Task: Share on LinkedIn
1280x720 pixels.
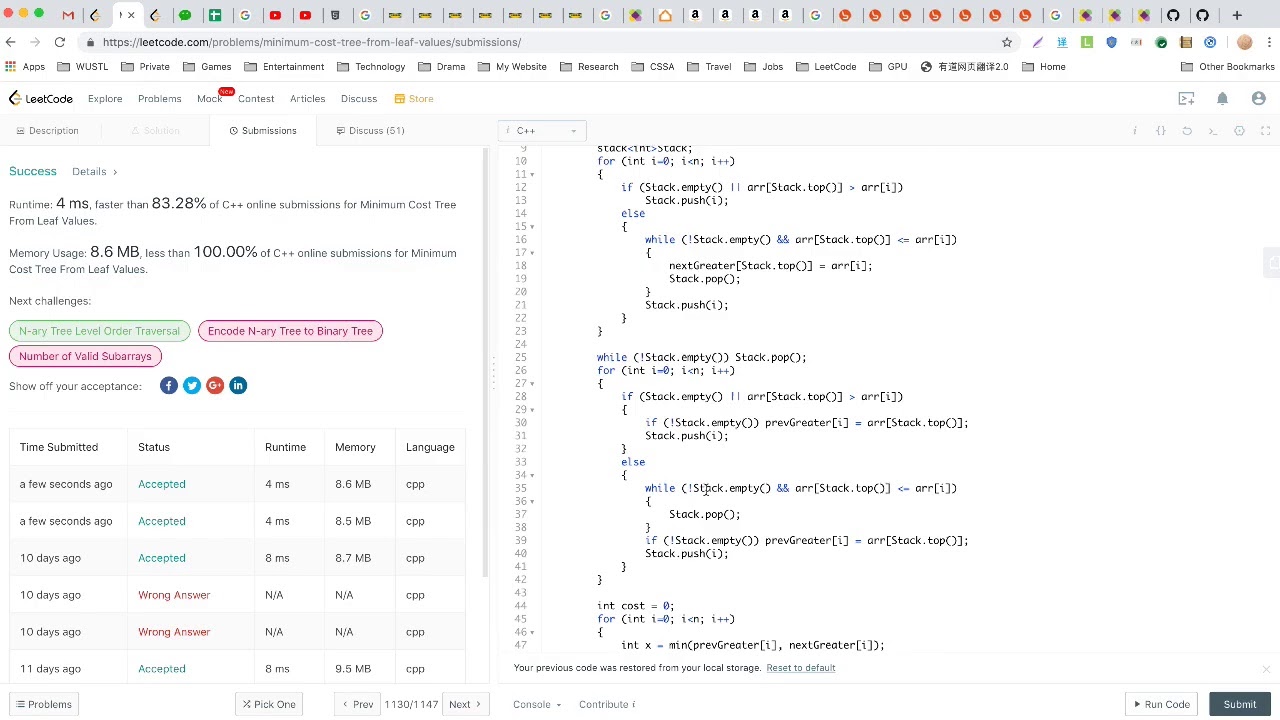Action: [x=238, y=386]
